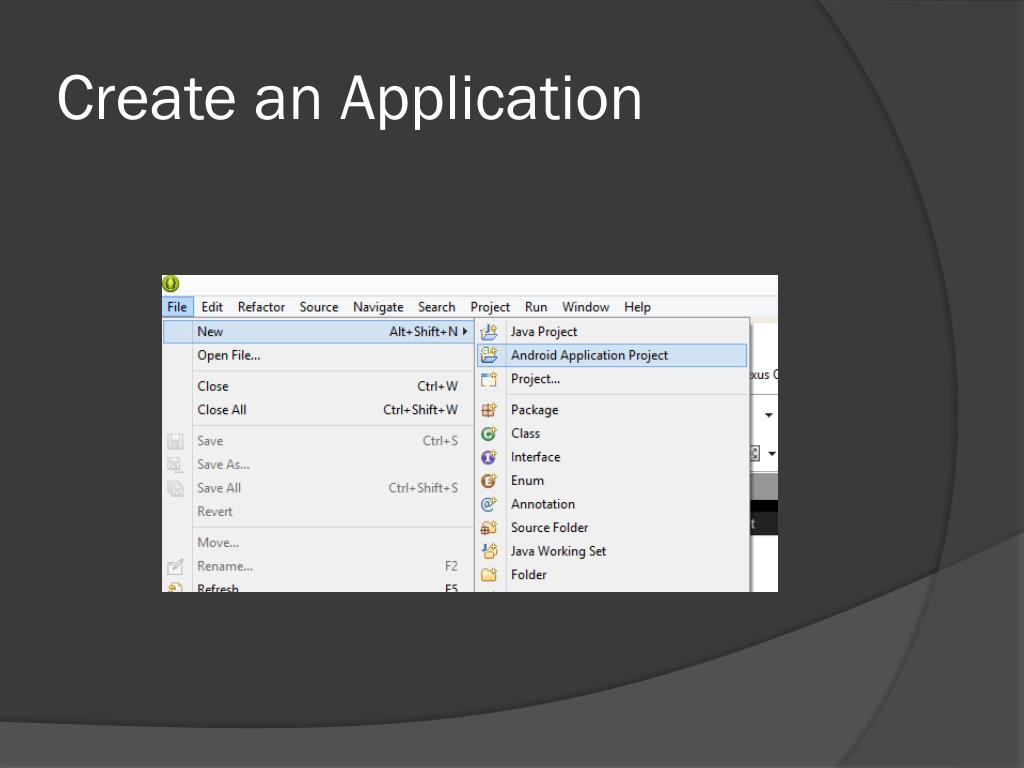
Task: Click the Save floppy disk icon
Action: tap(175, 441)
